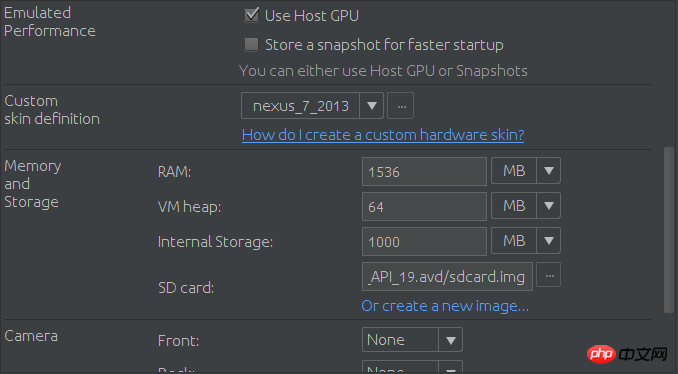Select the nexus_7_2013 skin combo box
The height and width of the screenshot is (374, 678).
click(x=312, y=105)
